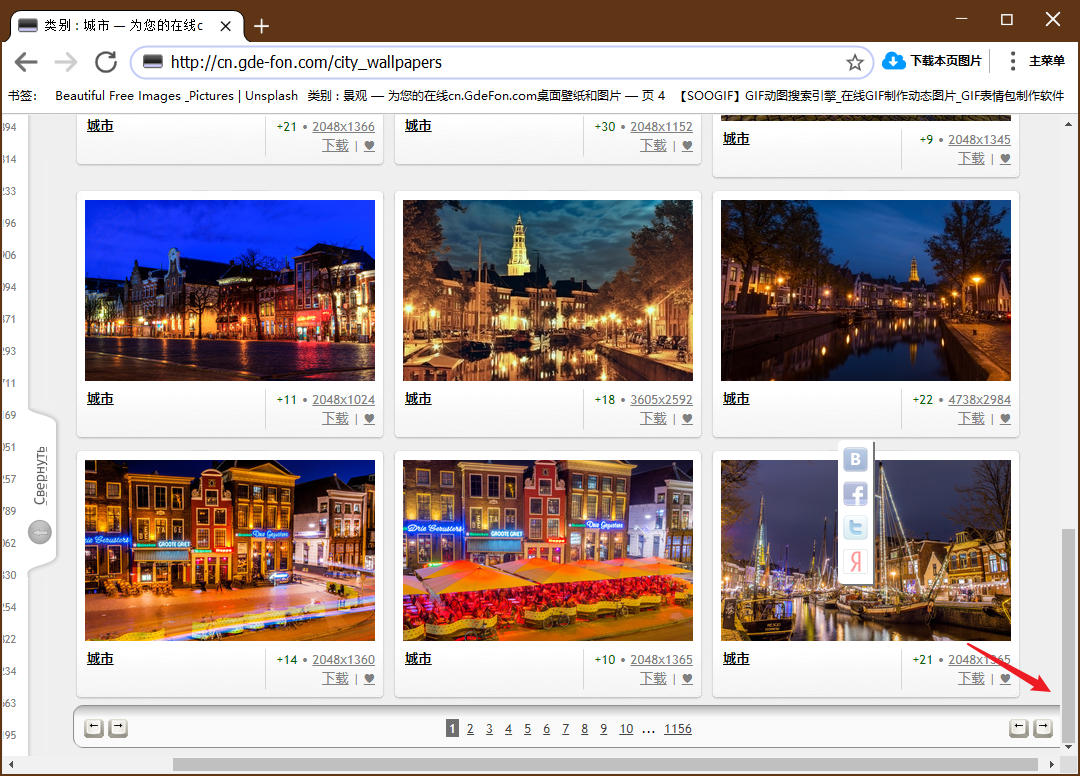Go to page 7 in pagination
This screenshot has width=1080, height=776.
[x=565, y=728]
